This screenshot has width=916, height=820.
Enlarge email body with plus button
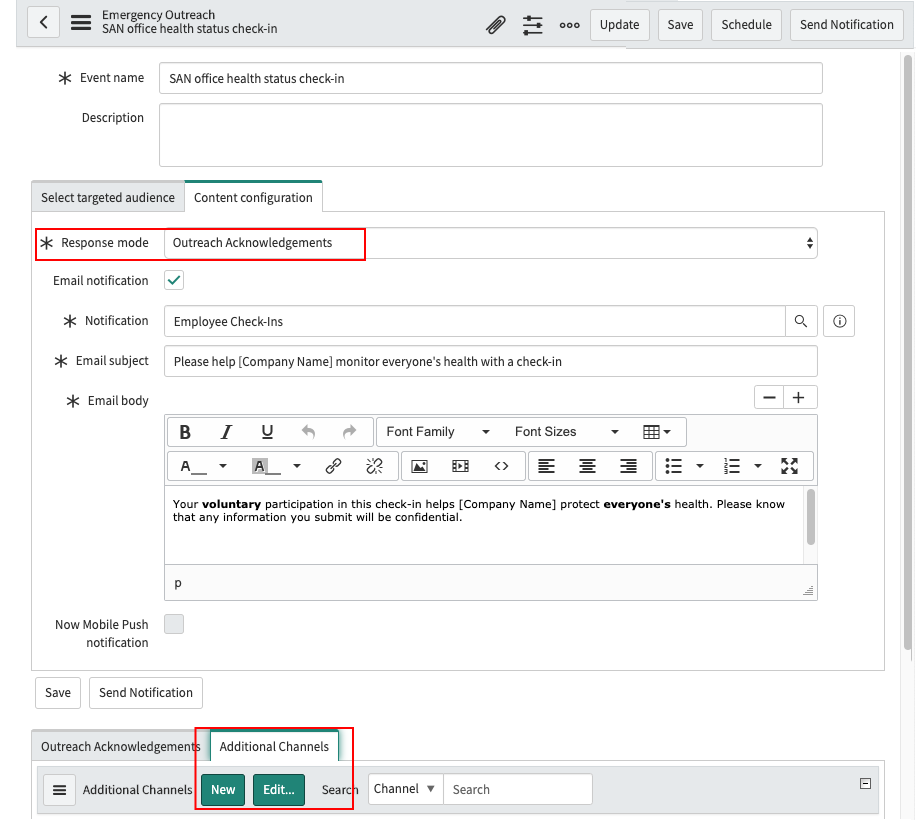pyautogui.click(x=799, y=398)
